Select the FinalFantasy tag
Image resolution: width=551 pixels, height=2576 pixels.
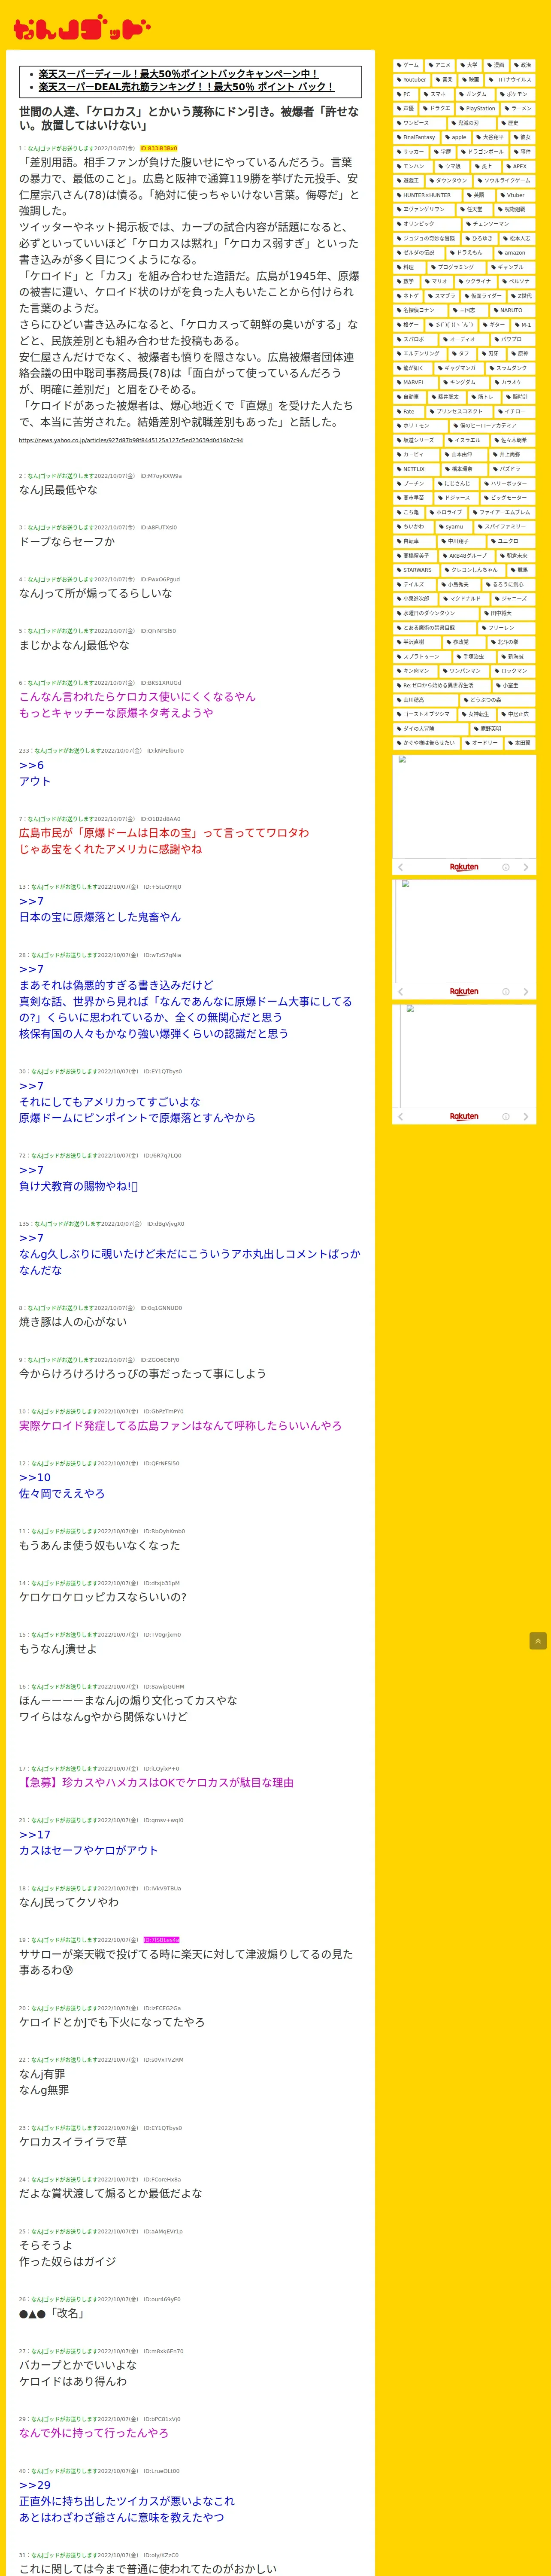coord(416,137)
